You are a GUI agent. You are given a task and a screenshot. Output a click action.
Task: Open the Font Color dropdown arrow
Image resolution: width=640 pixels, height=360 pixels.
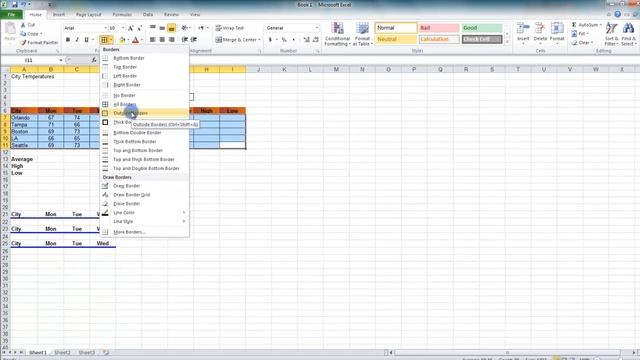pyautogui.click(x=142, y=40)
